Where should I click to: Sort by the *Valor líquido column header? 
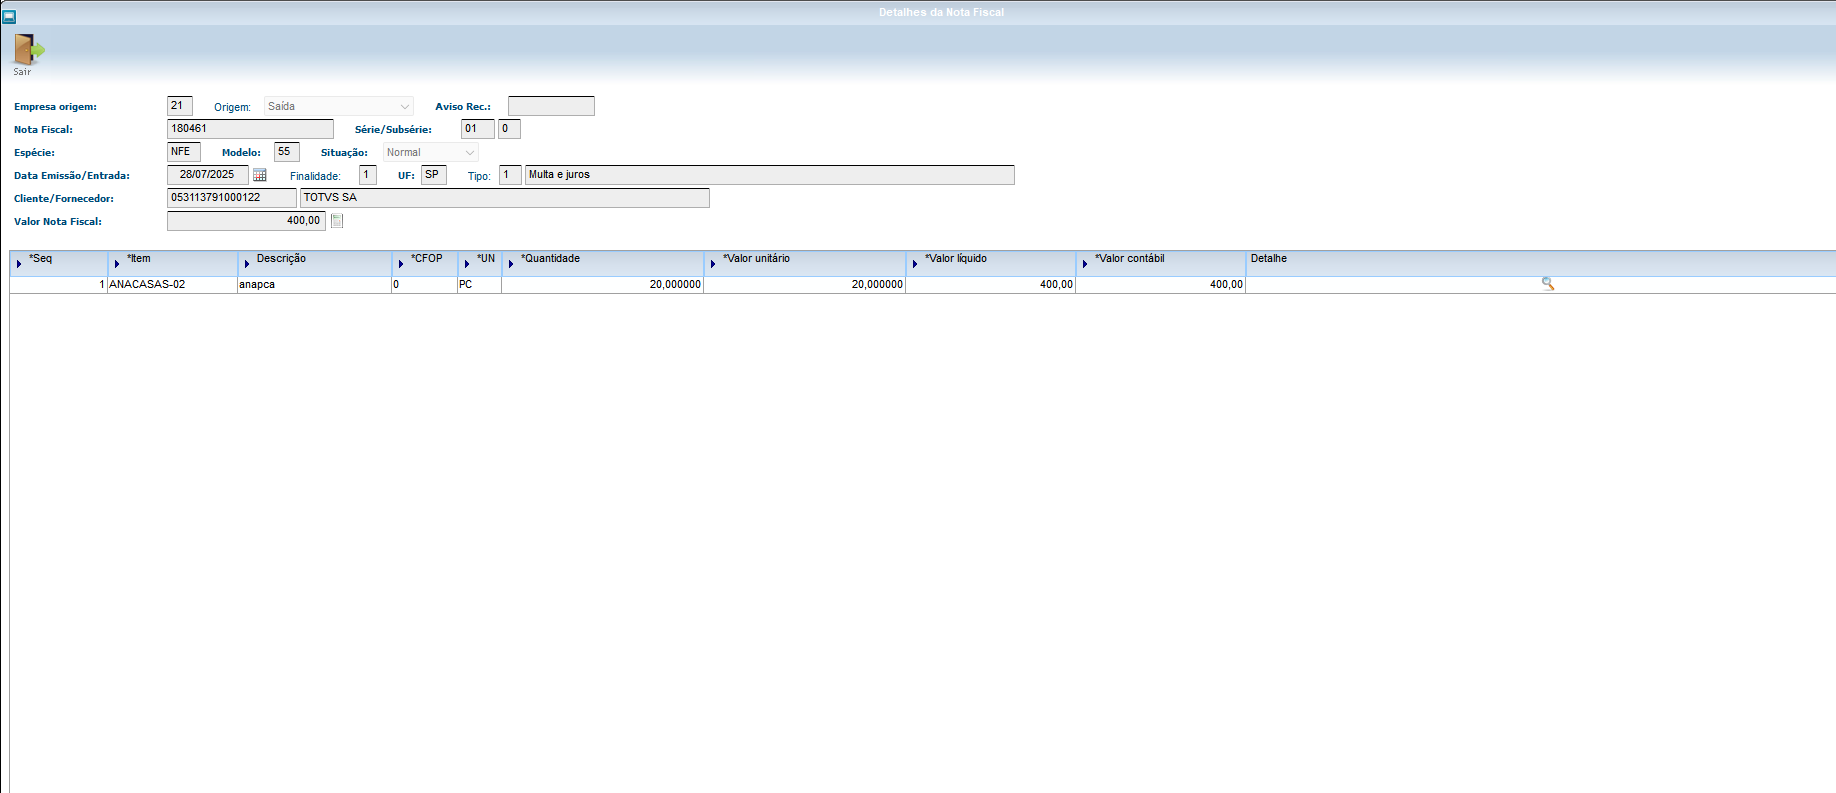[x=991, y=263]
